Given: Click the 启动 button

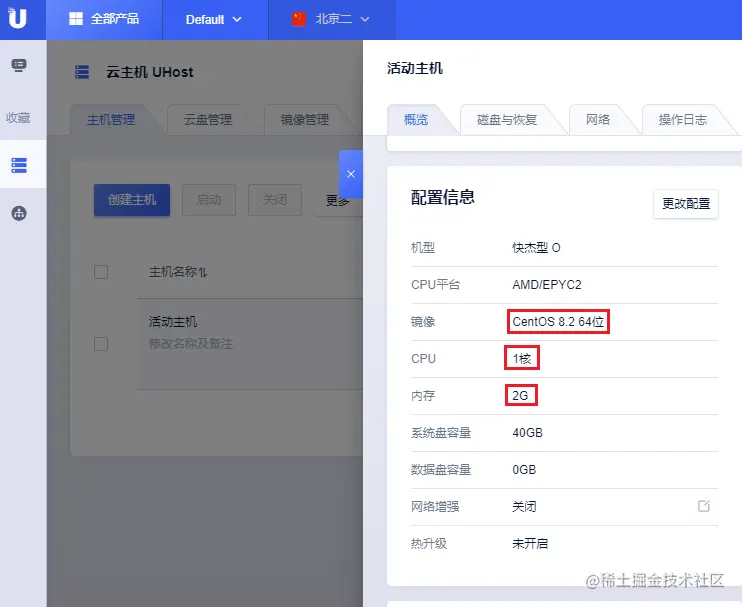Looking at the screenshot, I should tap(209, 200).
